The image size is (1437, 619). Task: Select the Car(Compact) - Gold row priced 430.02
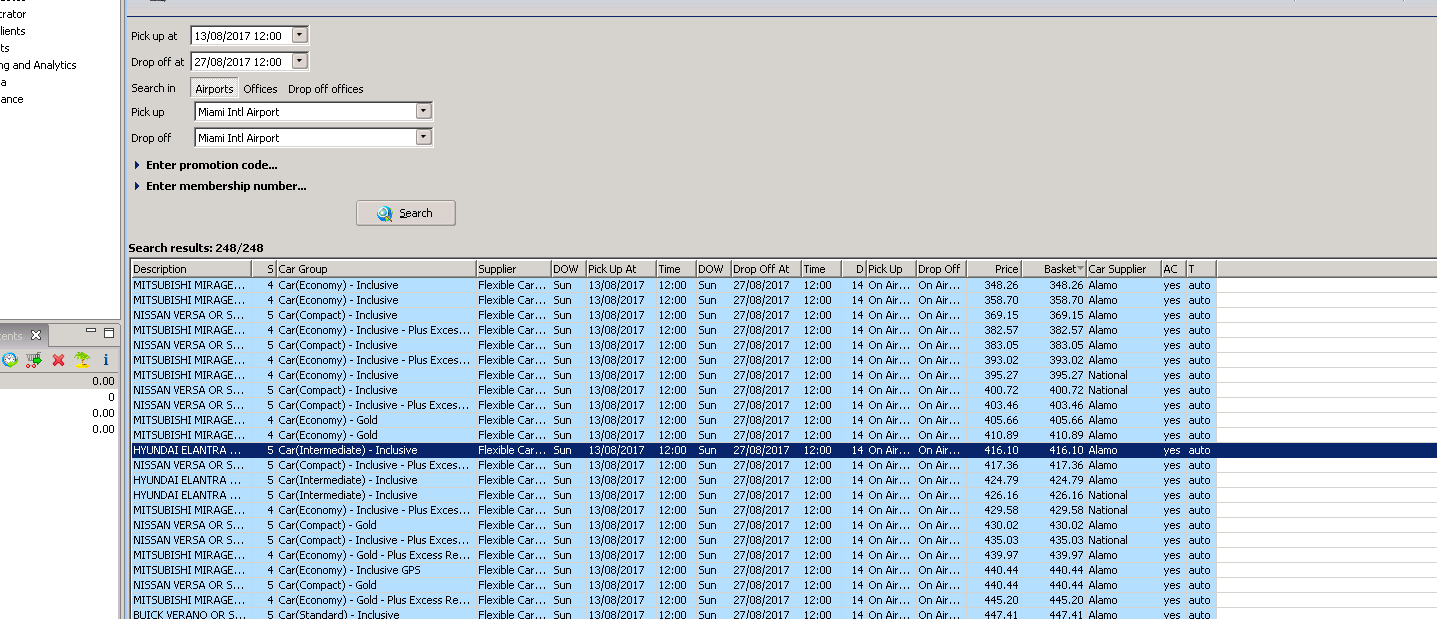click(673, 525)
